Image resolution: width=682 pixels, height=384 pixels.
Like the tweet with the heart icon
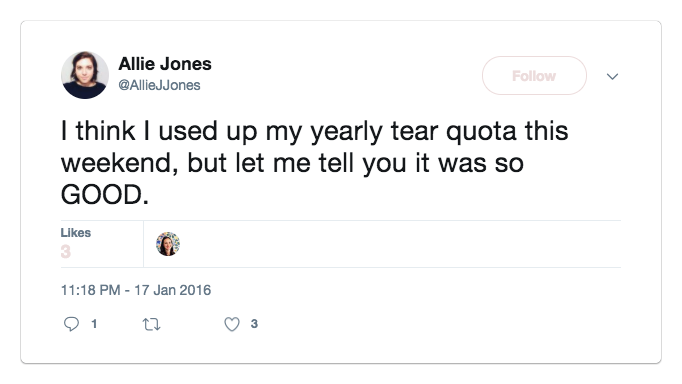232,324
